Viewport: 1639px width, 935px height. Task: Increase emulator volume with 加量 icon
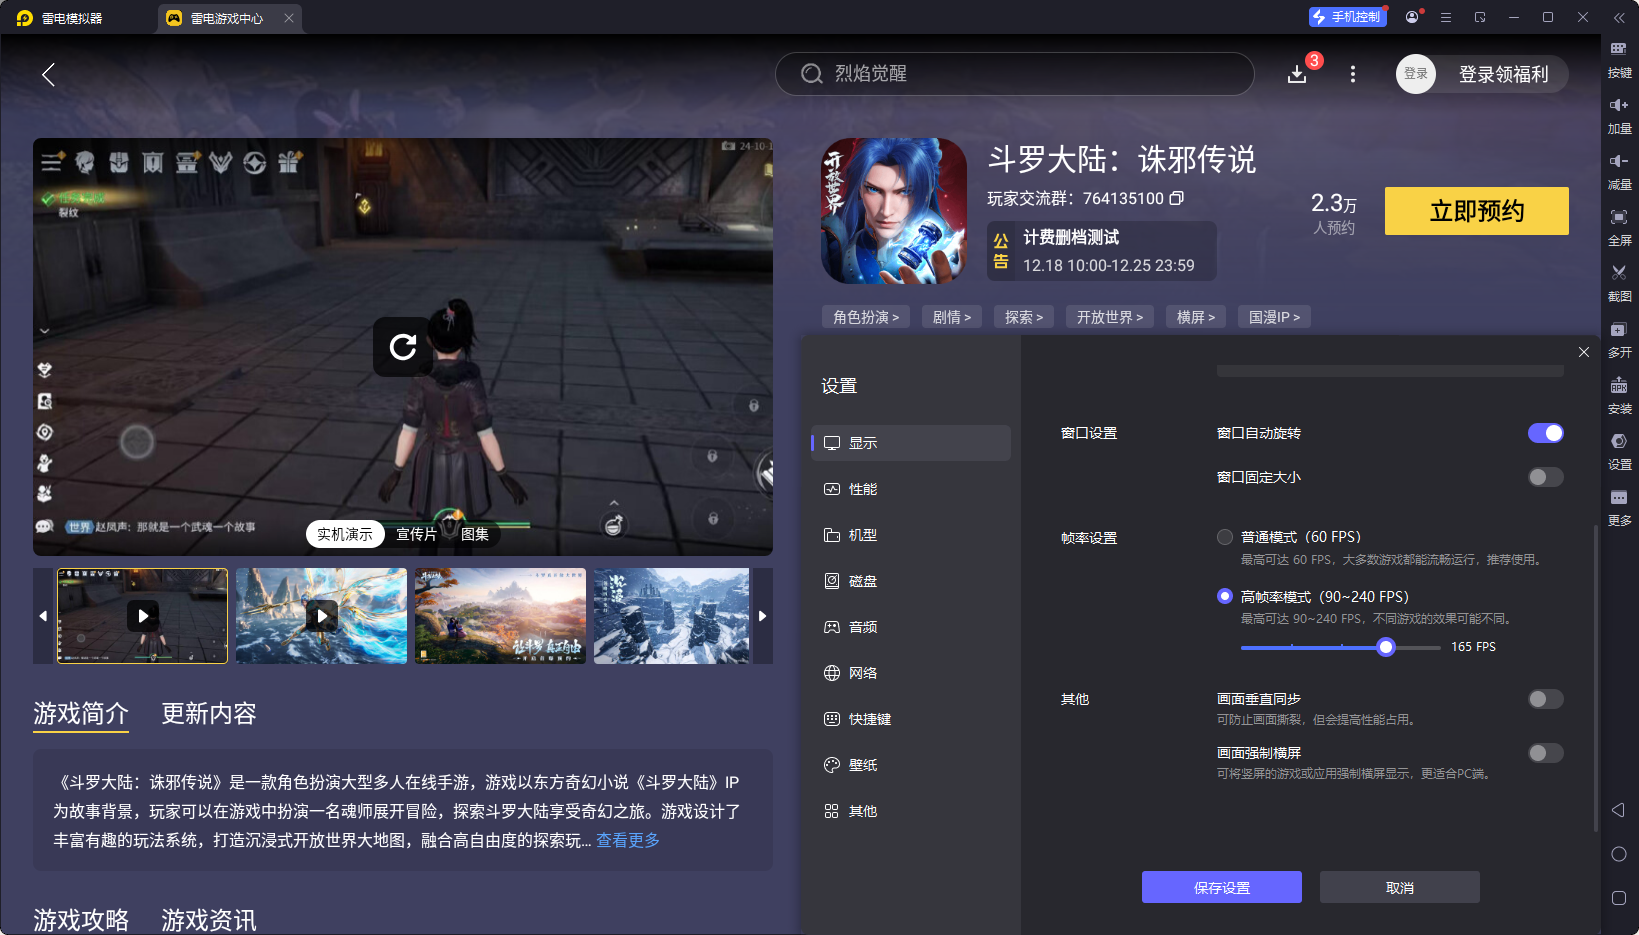click(x=1620, y=113)
